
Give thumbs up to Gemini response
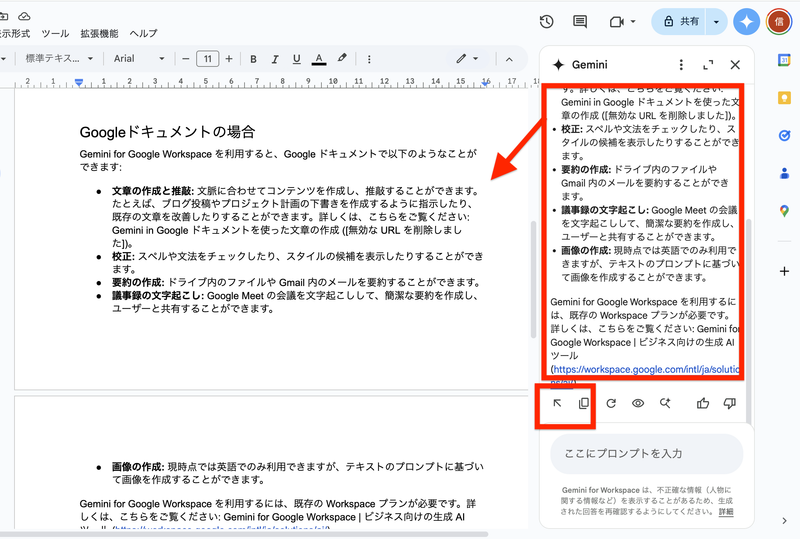(703, 403)
